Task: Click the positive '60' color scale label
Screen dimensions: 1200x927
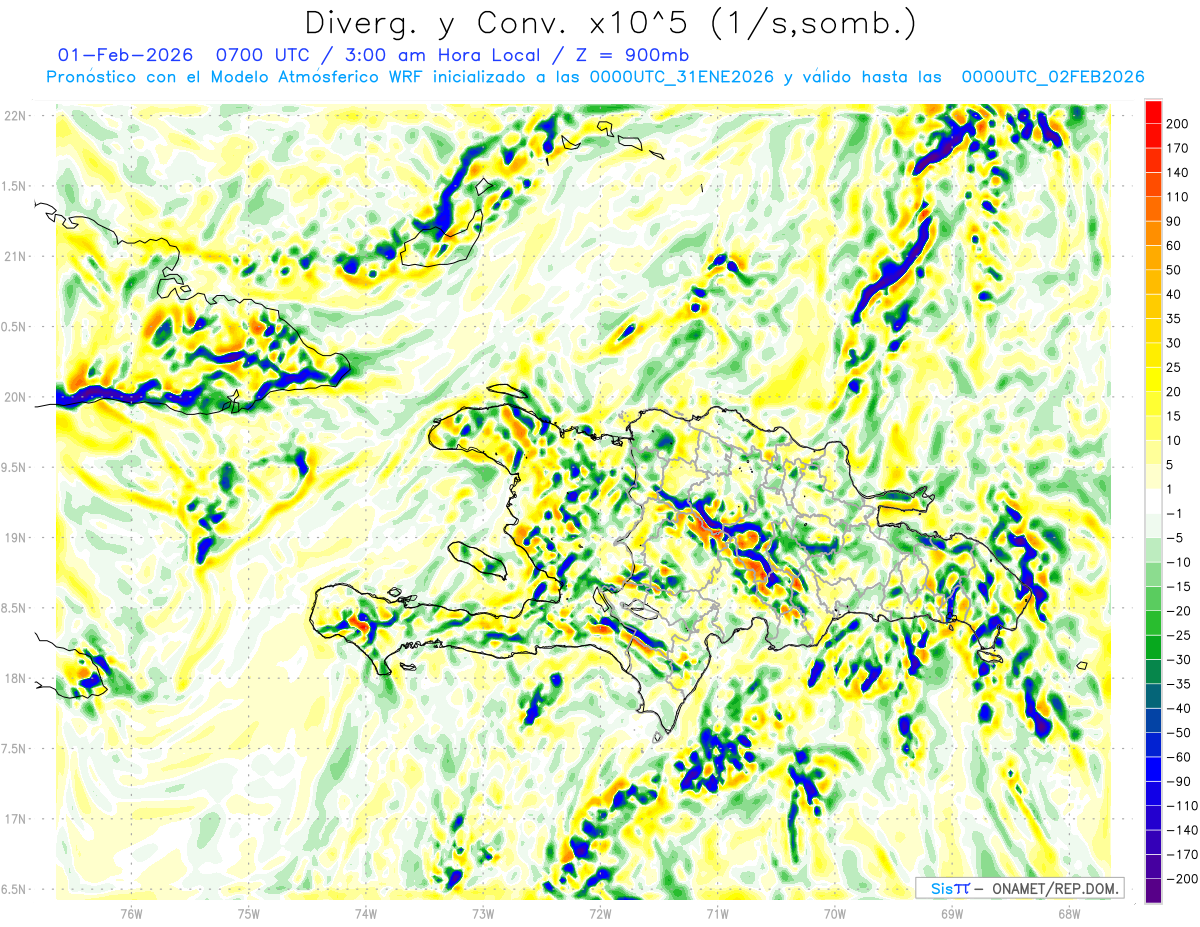Action: 1176,245
